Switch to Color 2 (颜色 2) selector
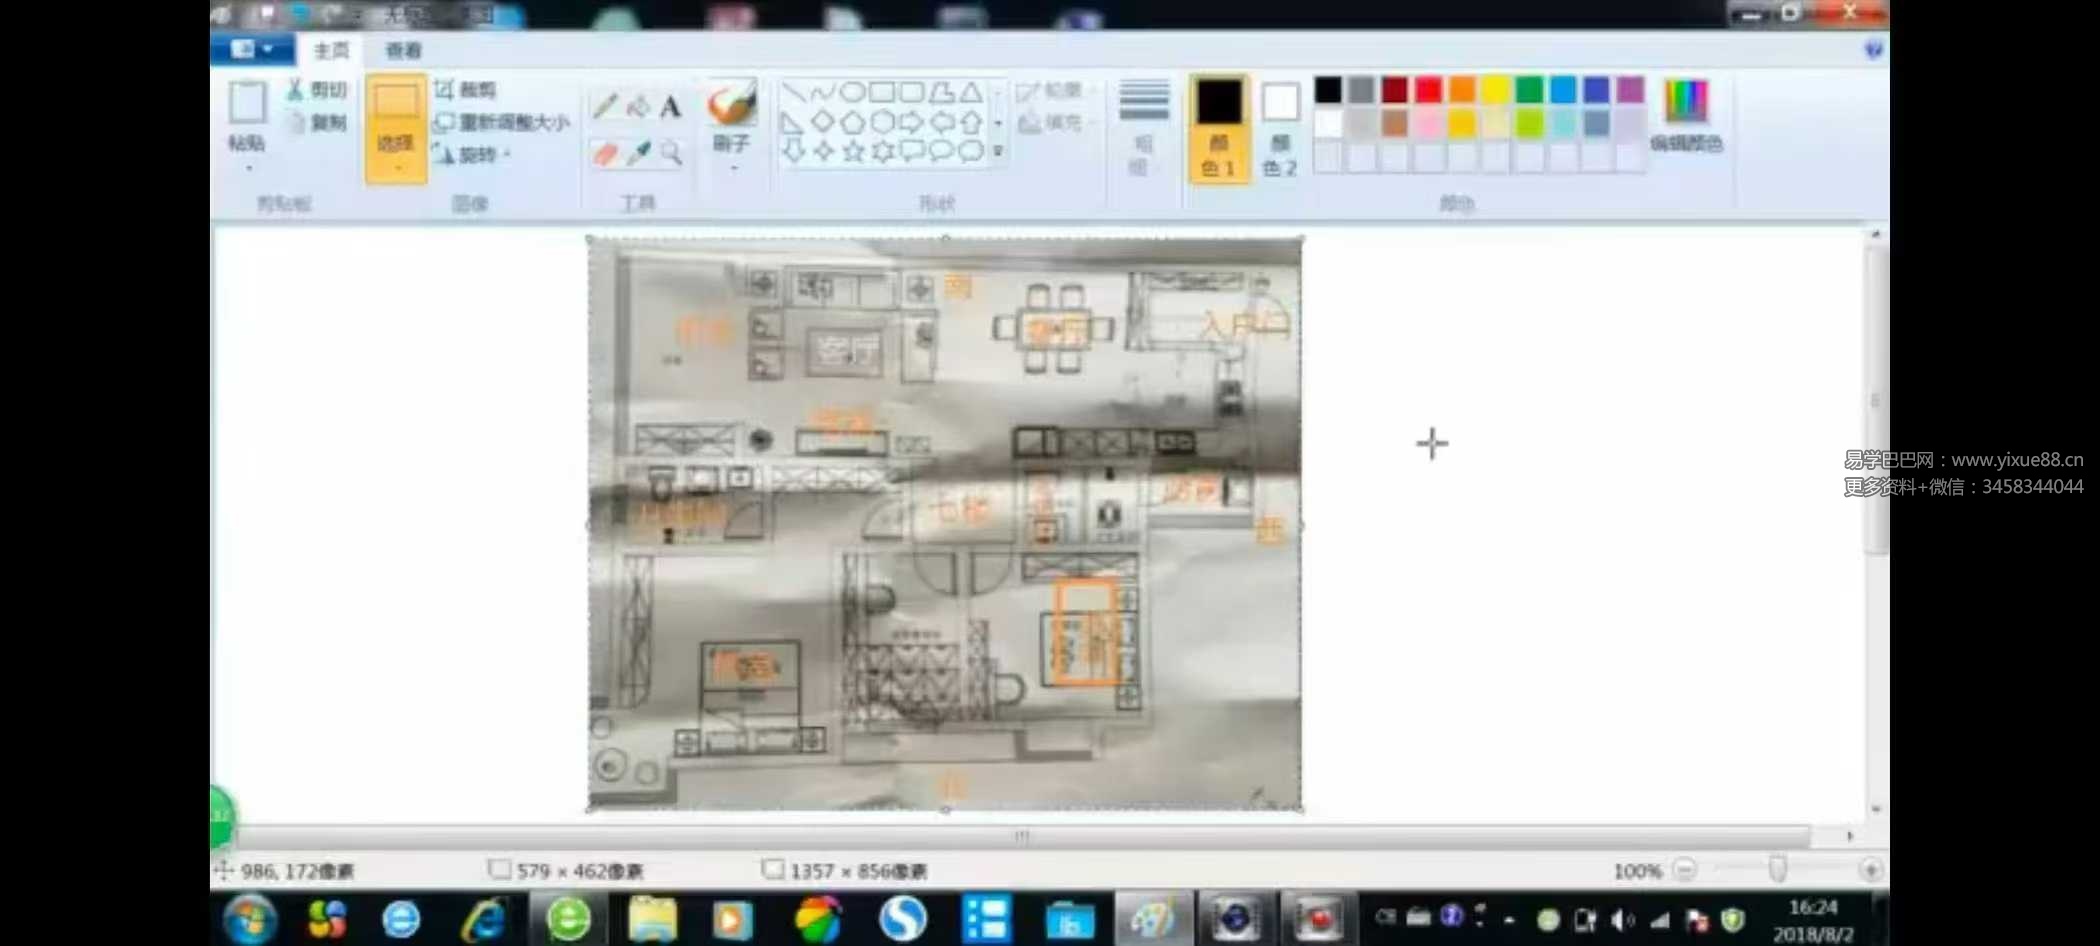This screenshot has width=2100, height=946. pos(1279,127)
